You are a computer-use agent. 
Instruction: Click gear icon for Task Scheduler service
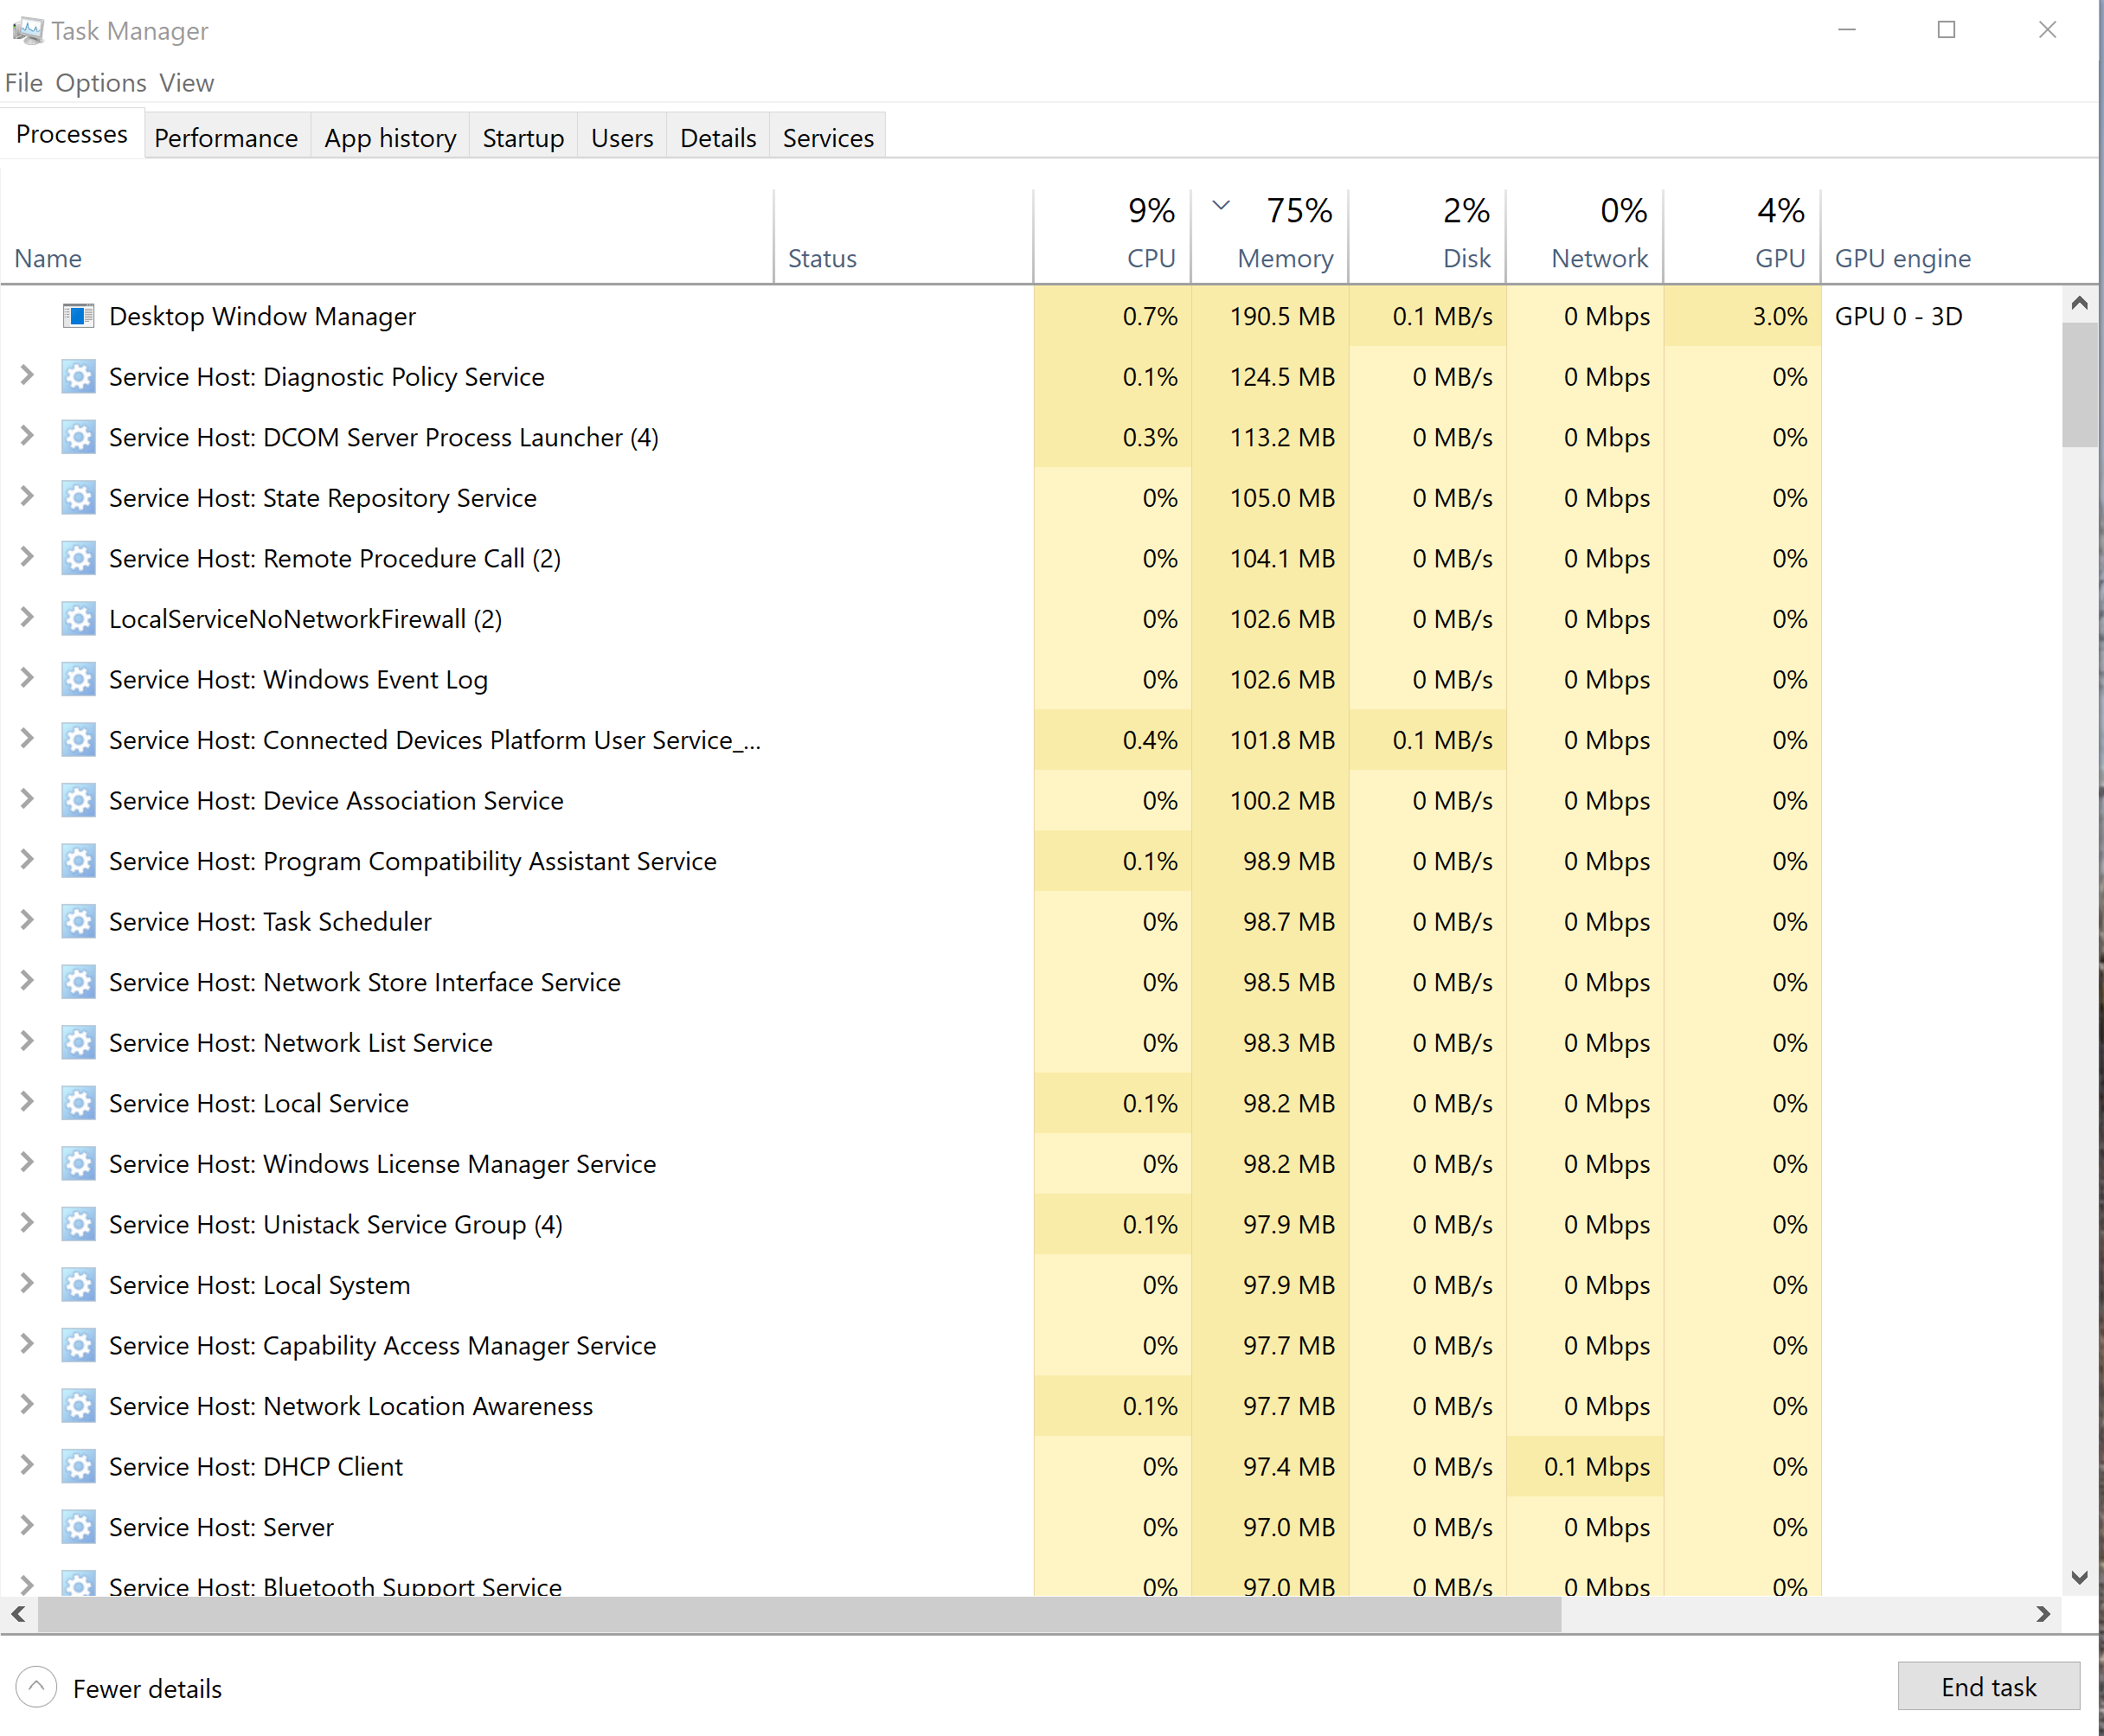point(78,922)
